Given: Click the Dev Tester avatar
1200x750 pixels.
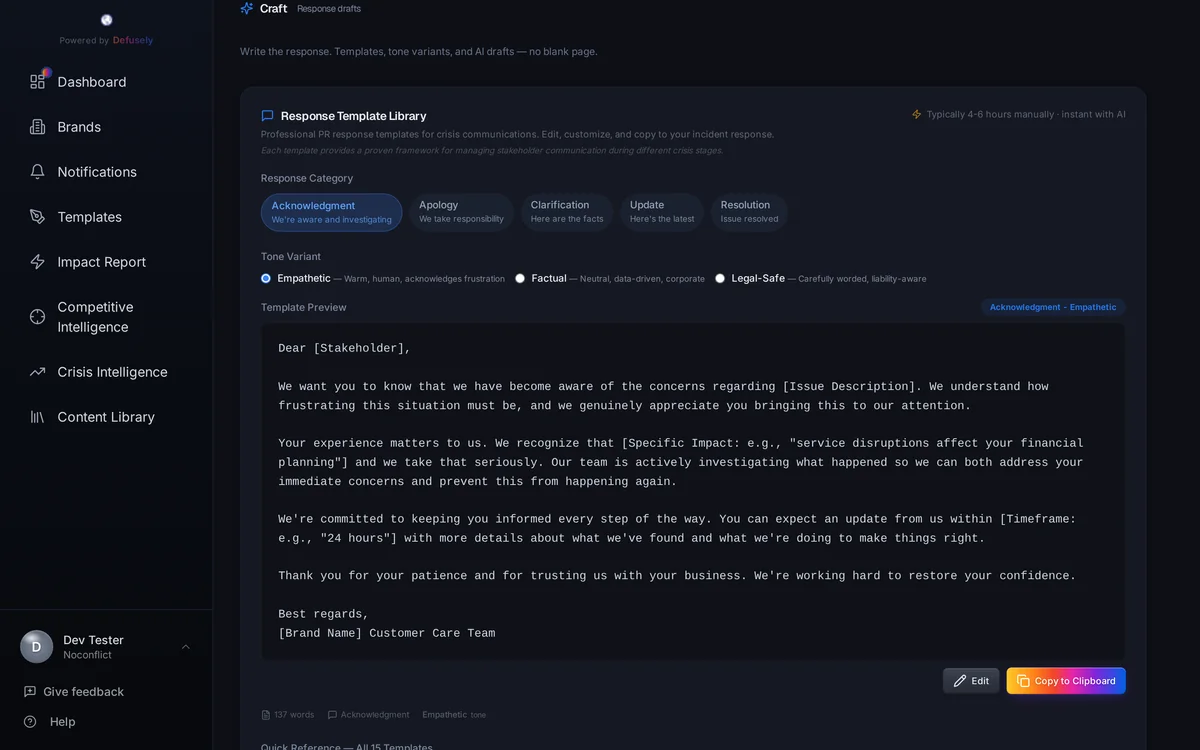Looking at the screenshot, I should 36,646.
